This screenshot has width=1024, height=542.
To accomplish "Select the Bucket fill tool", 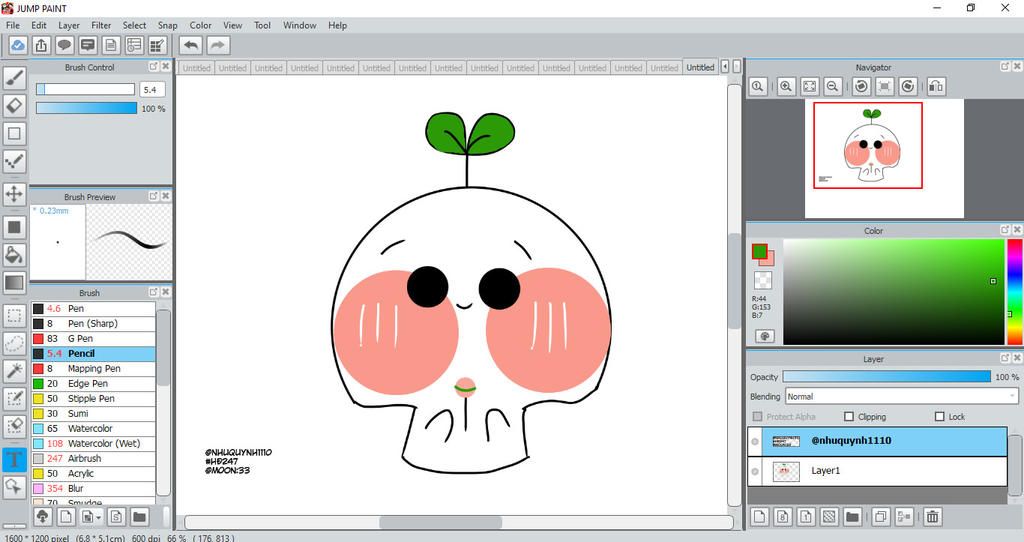I will coord(14,255).
